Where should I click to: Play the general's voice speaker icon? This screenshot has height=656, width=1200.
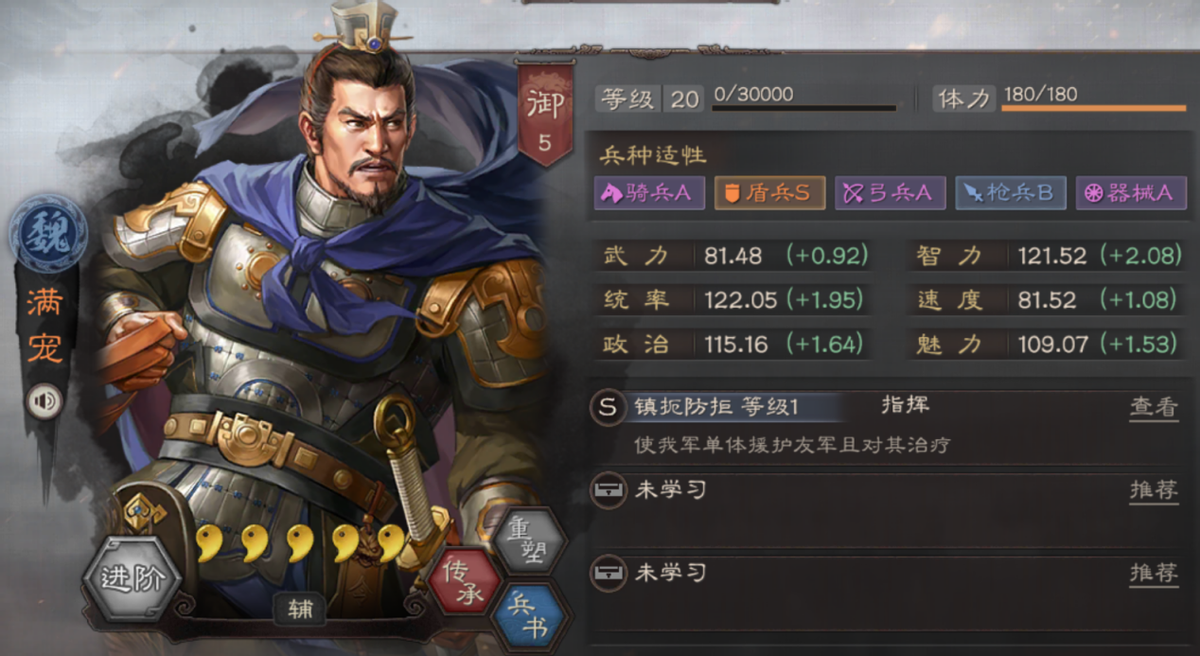(x=43, y=402)
